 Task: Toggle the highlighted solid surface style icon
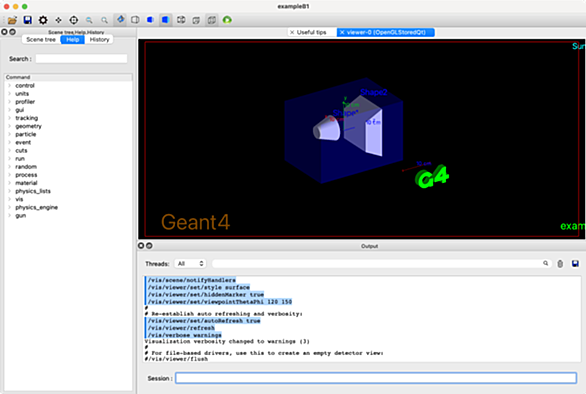pyautogui.click(x=166, y=19)
